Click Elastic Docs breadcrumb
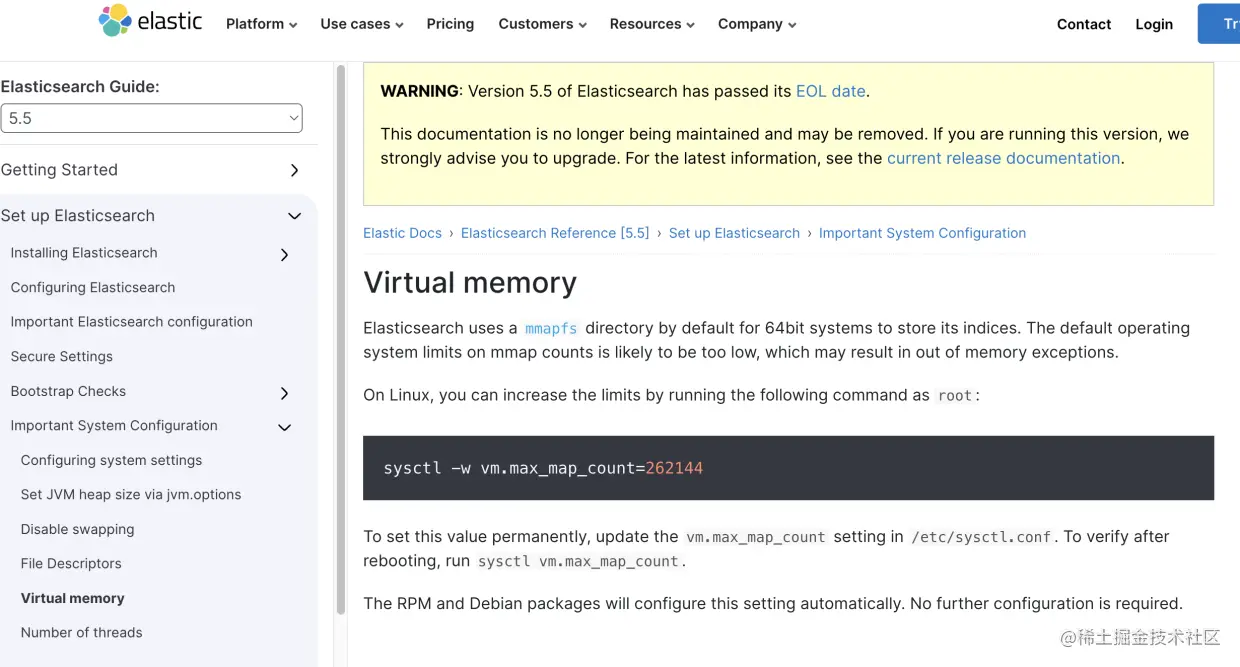The image size is (1240, 667). [x=402, y=233]
